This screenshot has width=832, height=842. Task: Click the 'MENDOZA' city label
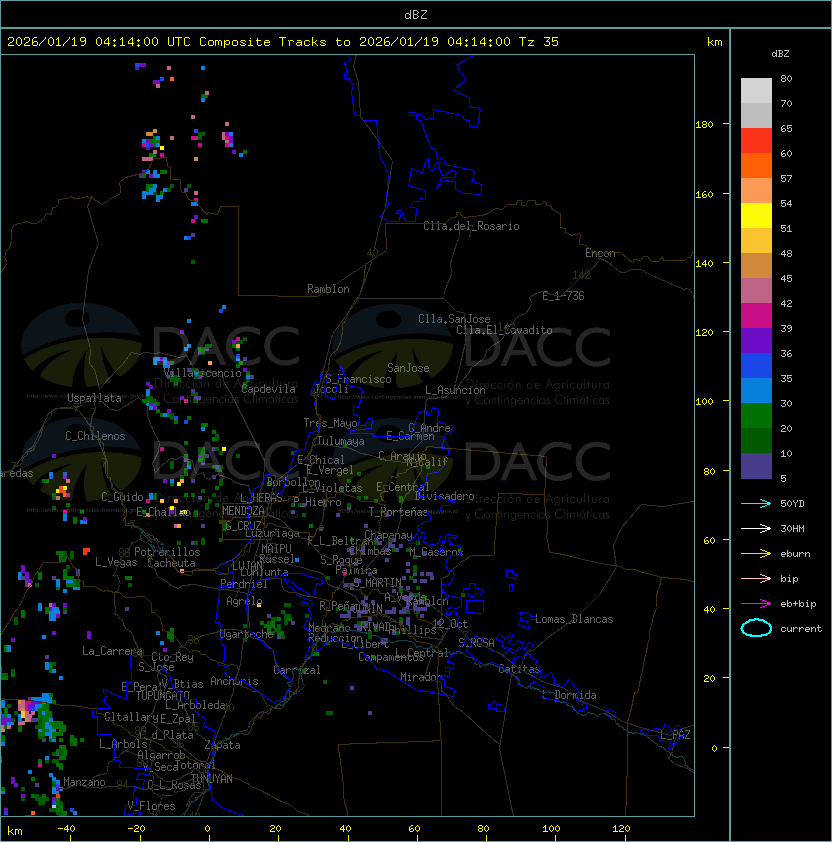pyautogui.click(x=243, y=511)
